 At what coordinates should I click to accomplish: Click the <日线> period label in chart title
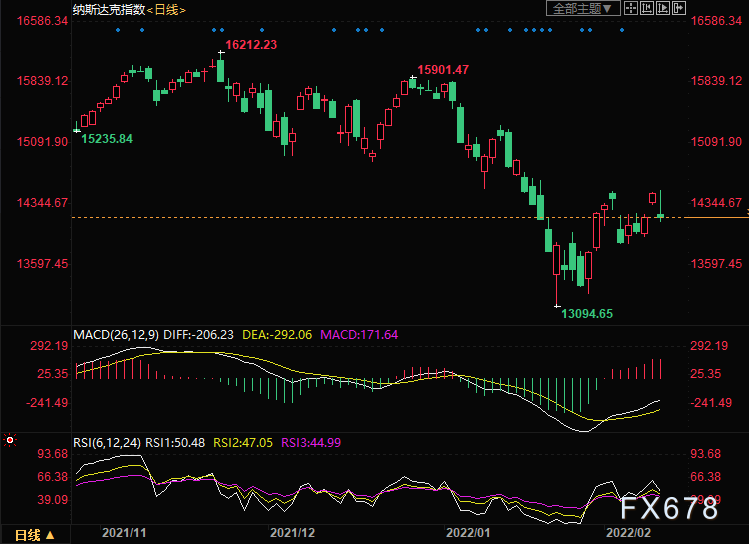coord(166,10)
